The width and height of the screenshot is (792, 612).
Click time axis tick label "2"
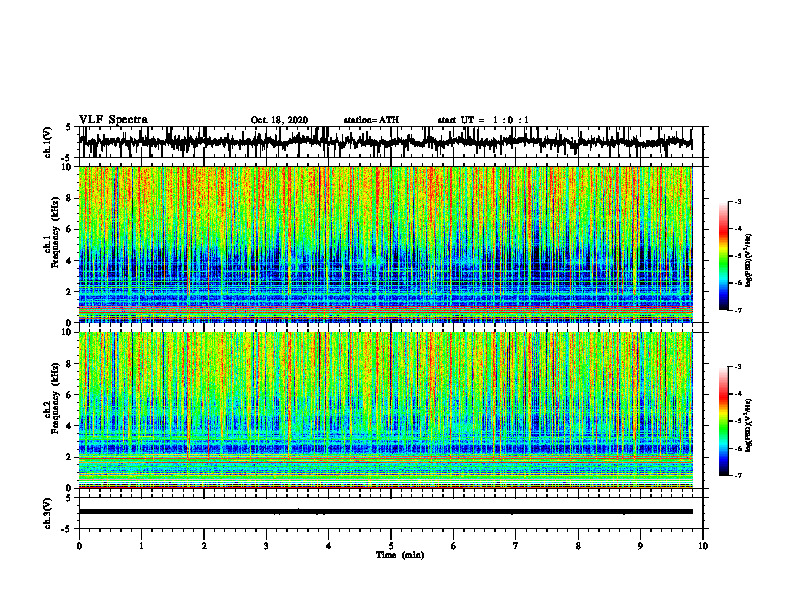pos(204,546)
